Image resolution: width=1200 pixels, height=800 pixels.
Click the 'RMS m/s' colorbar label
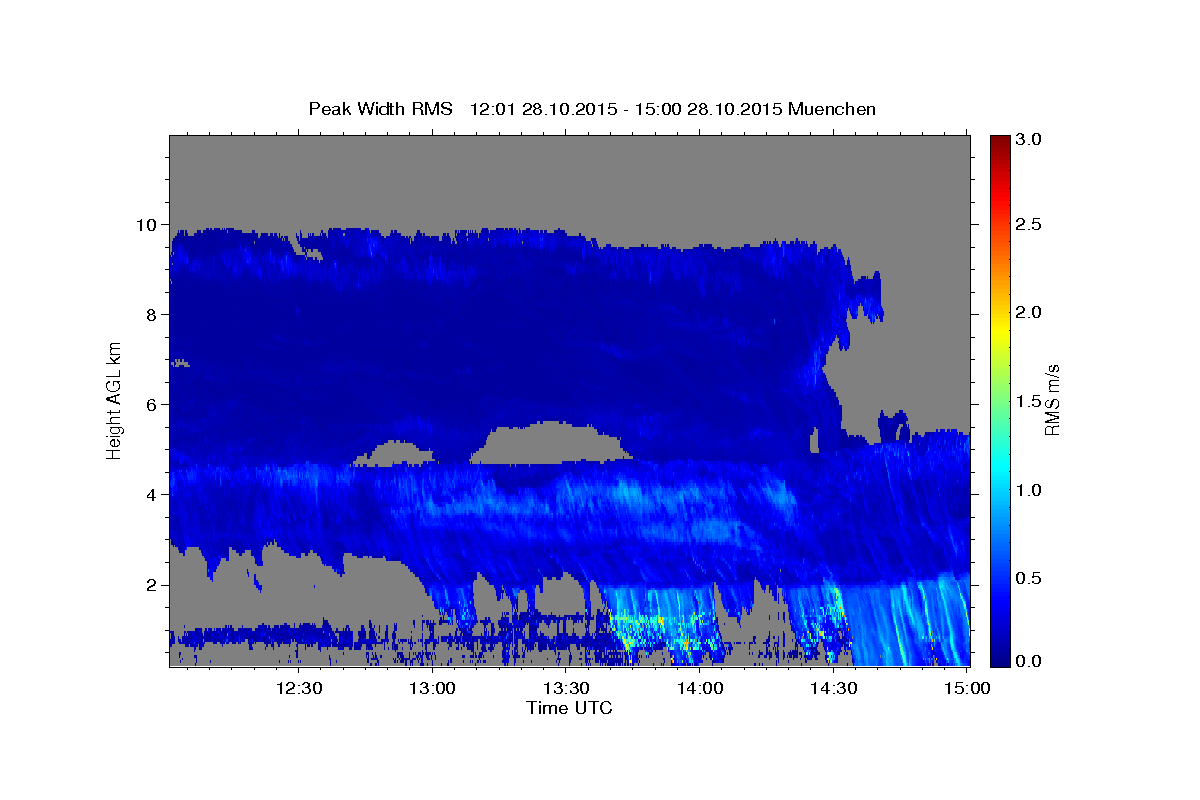click(x=1051, y=400)
